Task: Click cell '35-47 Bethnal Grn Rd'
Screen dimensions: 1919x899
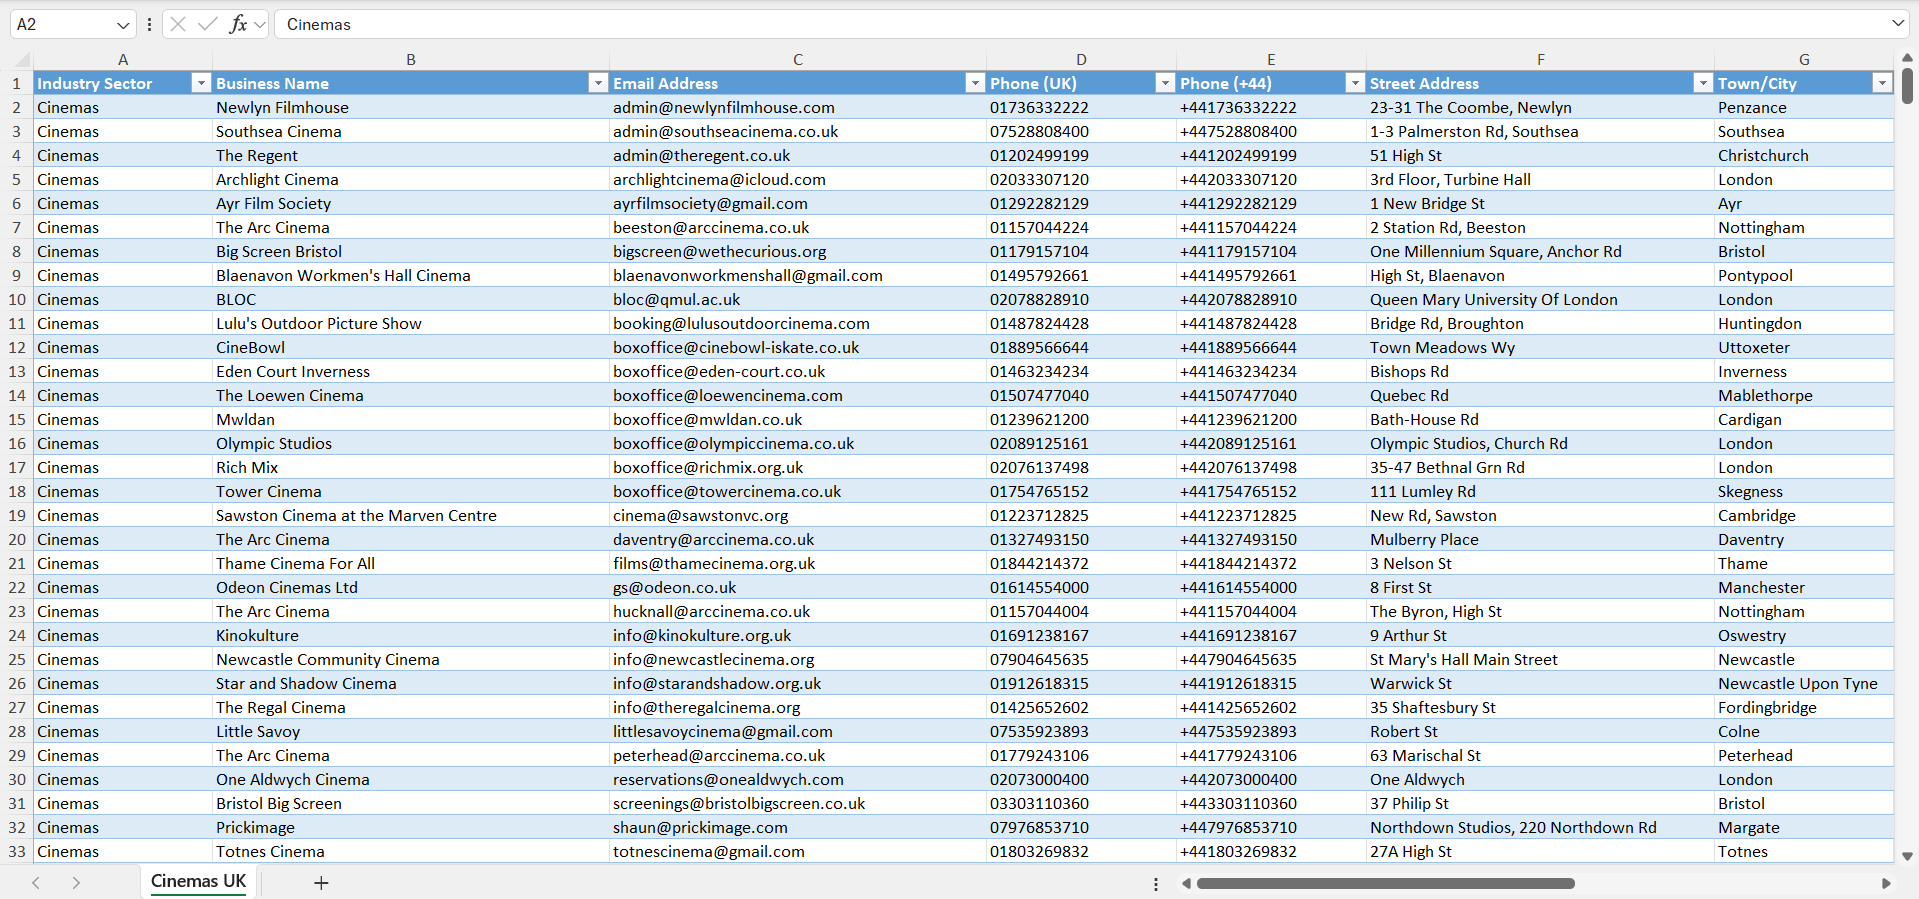Action: pos(1540,467)
